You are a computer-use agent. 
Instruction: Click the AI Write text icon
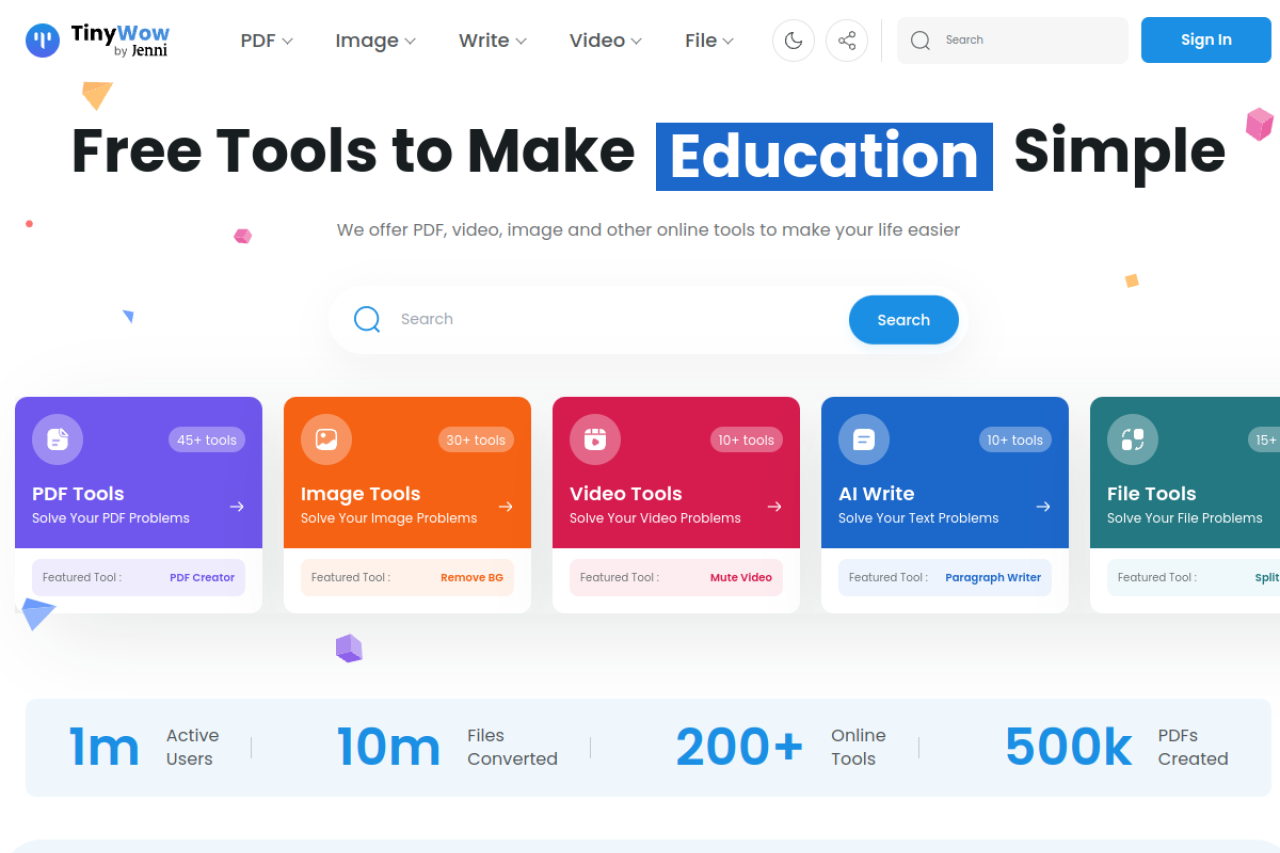(x=864, y=439)
